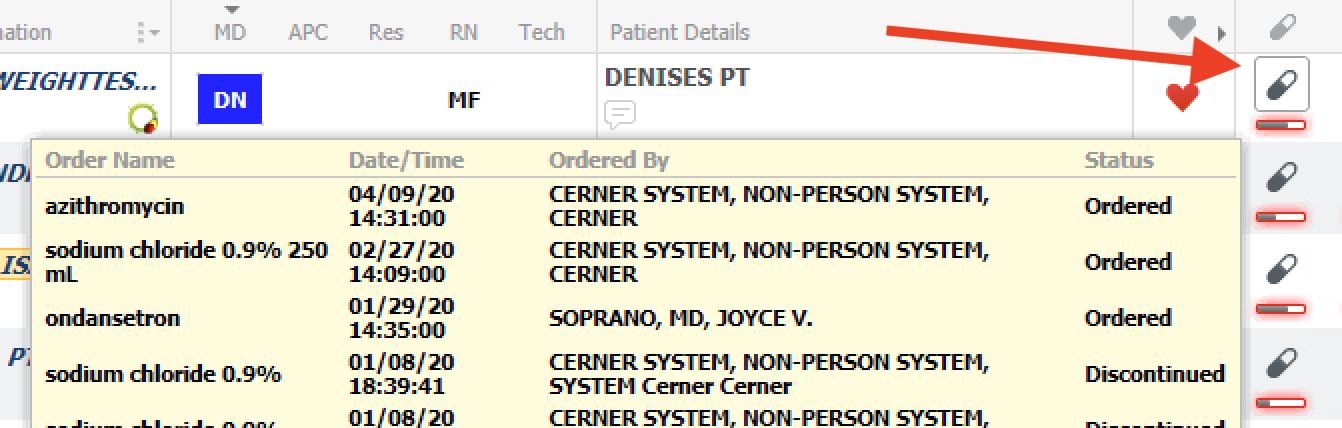
Task: Open the column options dropdown with dotted handle
Action: pos(148,32)
